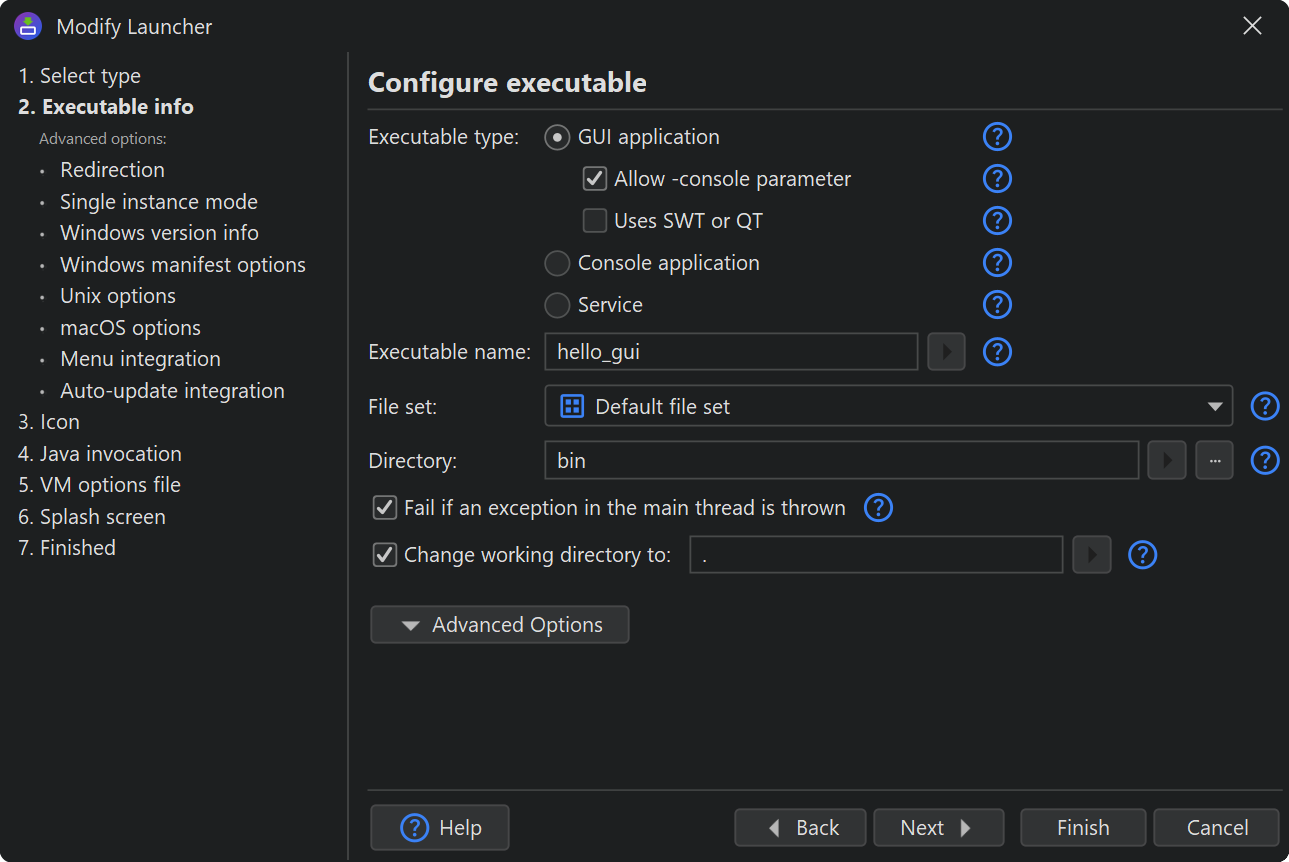This screenshot has width=1289, height=862.
Task: Open help for main thread exception option
Action: point(878,508)
